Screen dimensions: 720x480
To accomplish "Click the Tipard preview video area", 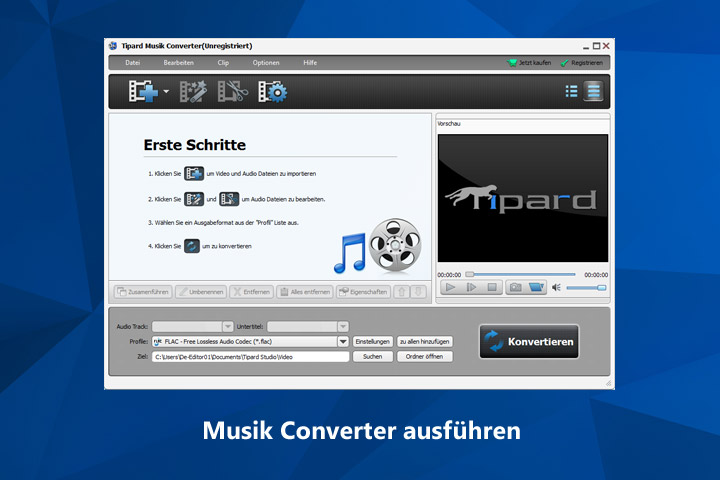I will [x=523, y=198].
